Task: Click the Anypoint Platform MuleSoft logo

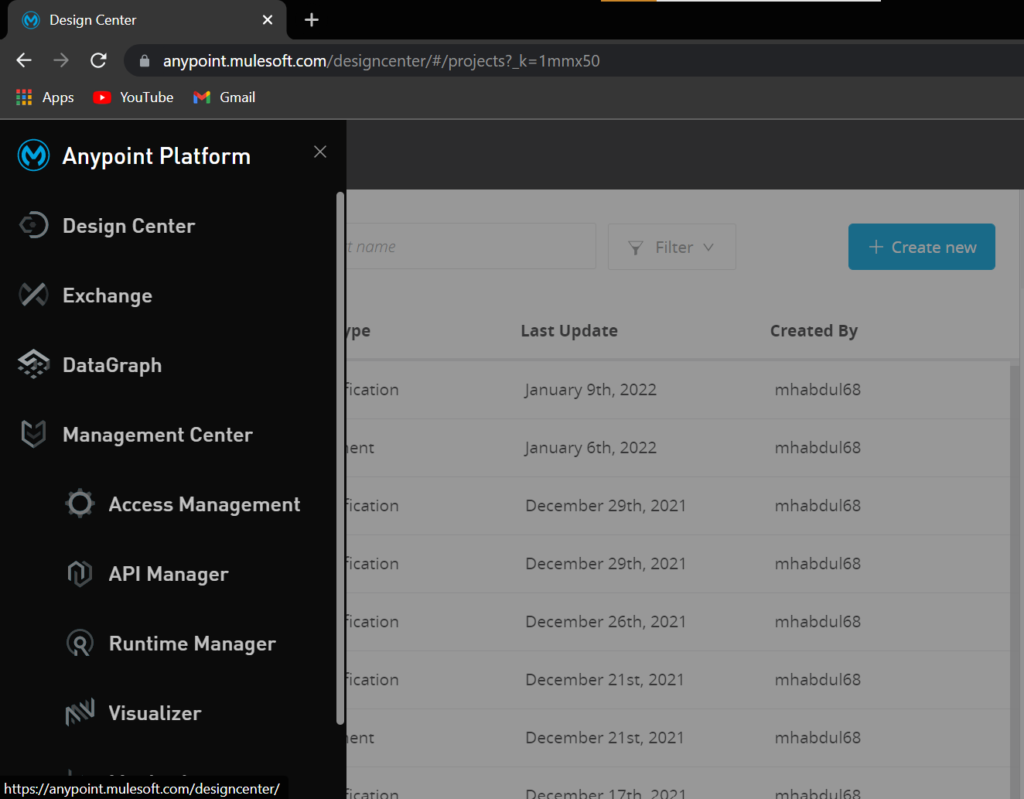Action: (33, 155)
